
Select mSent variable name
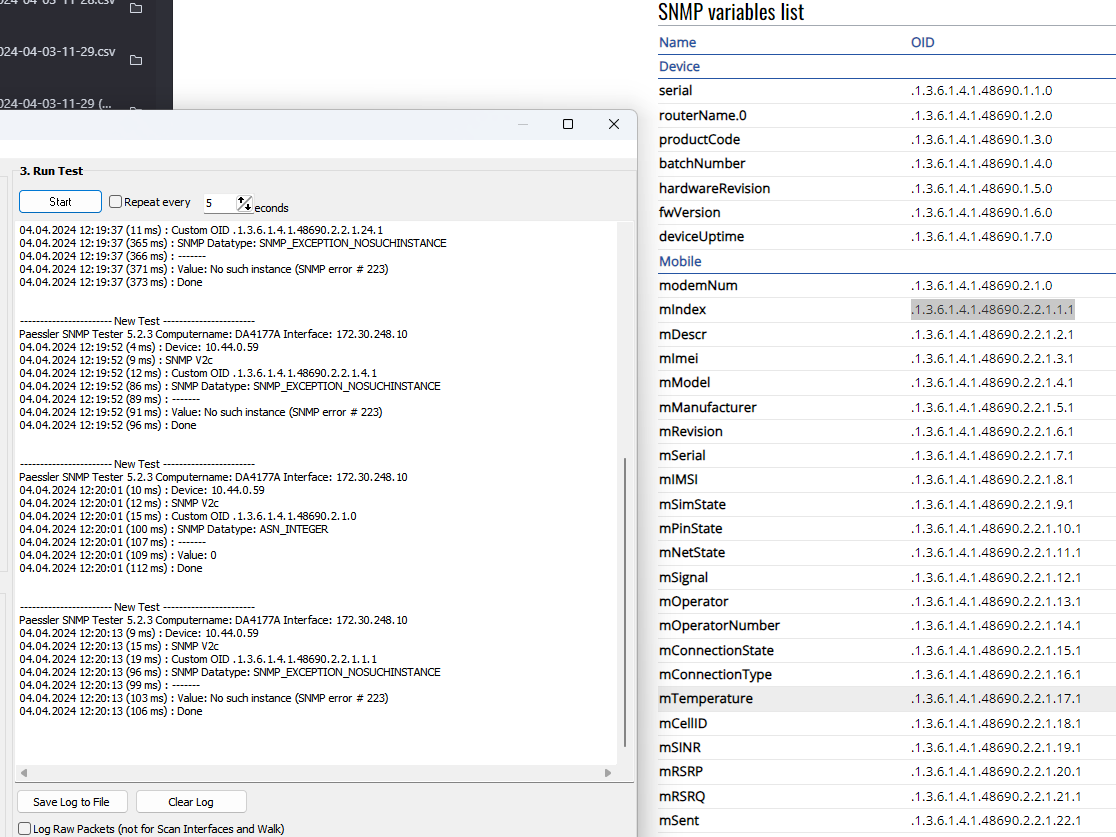coord(679,821)
